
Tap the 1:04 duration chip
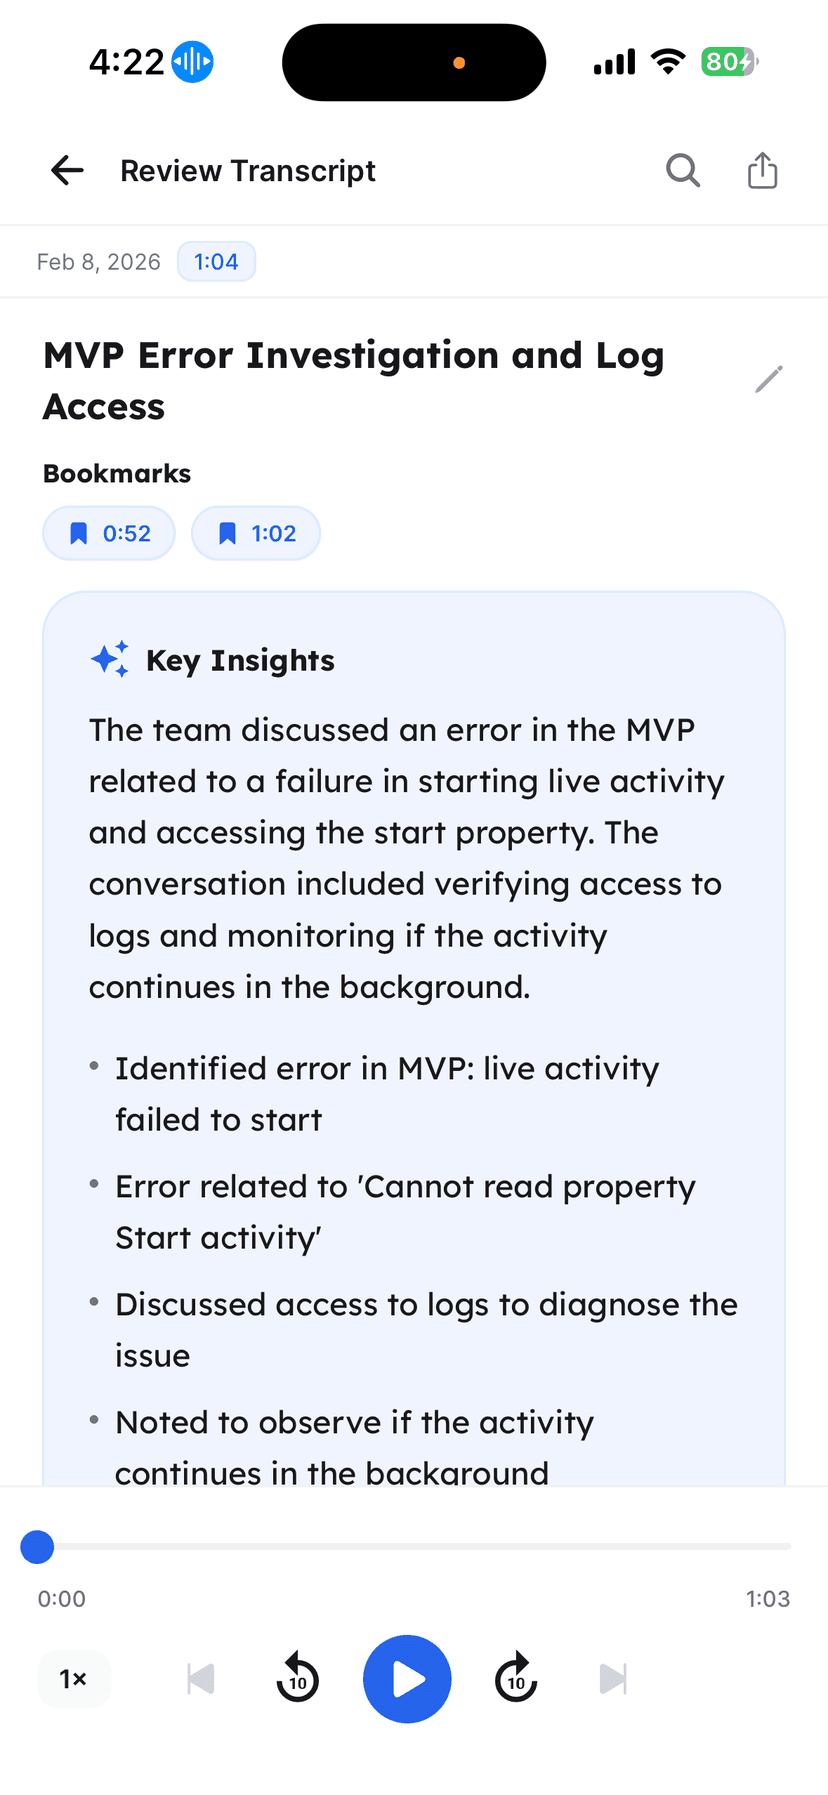coord(216,261)
